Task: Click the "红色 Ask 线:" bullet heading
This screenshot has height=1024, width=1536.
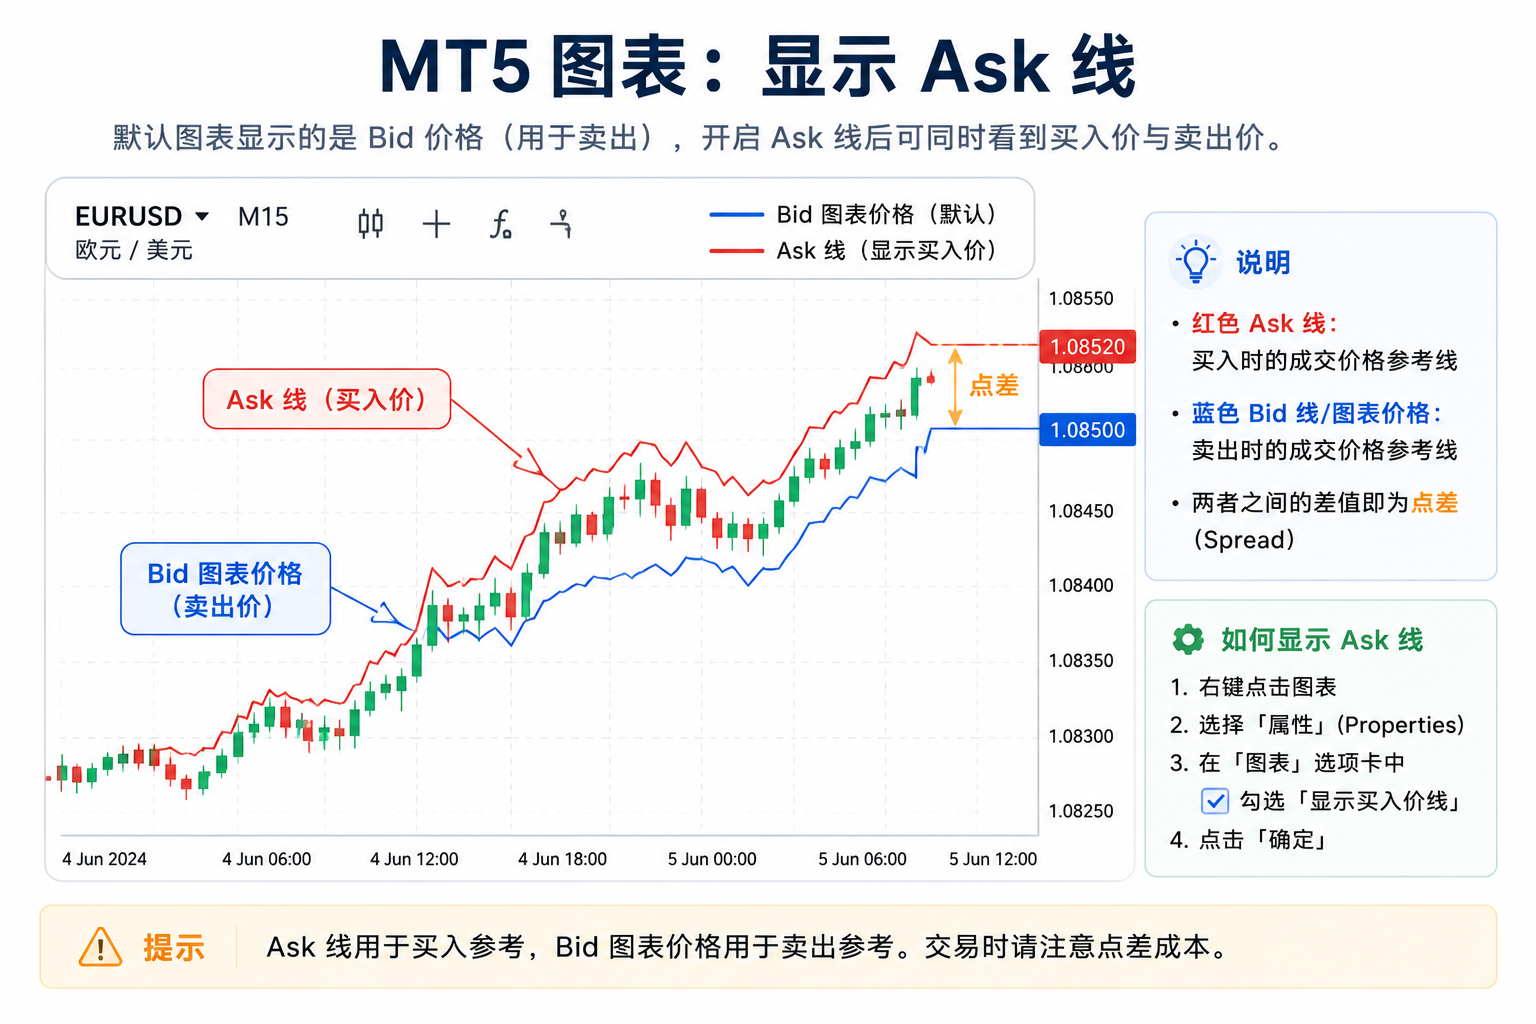Action: click(x=1264, y=323)
